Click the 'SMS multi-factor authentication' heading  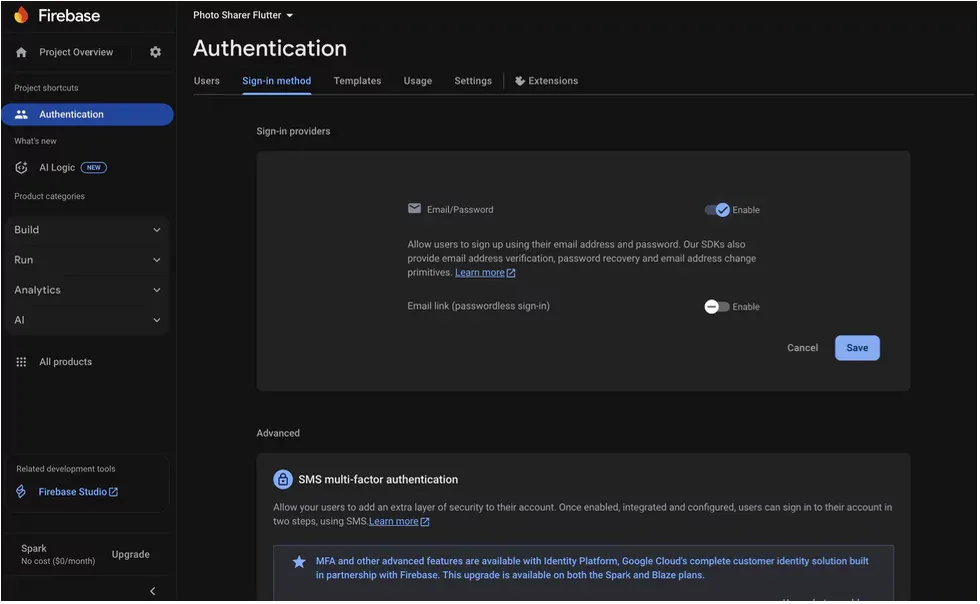tap(378, 480)
